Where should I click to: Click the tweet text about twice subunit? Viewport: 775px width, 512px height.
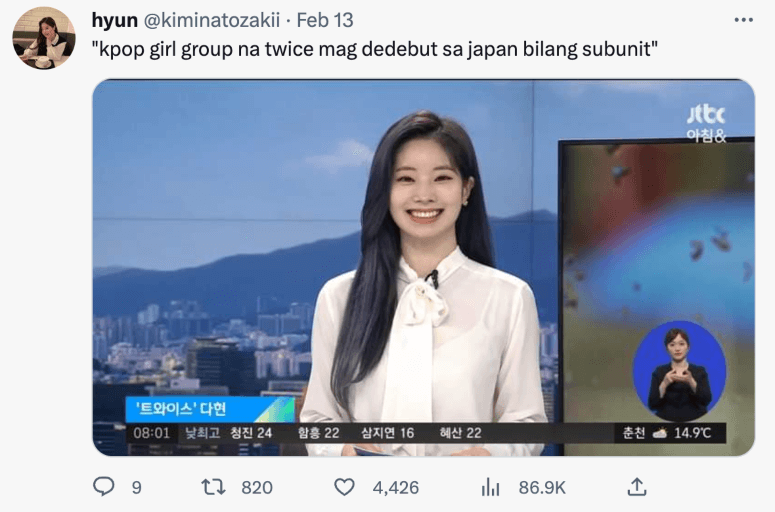pyautogui.click(x=375, y=49)
